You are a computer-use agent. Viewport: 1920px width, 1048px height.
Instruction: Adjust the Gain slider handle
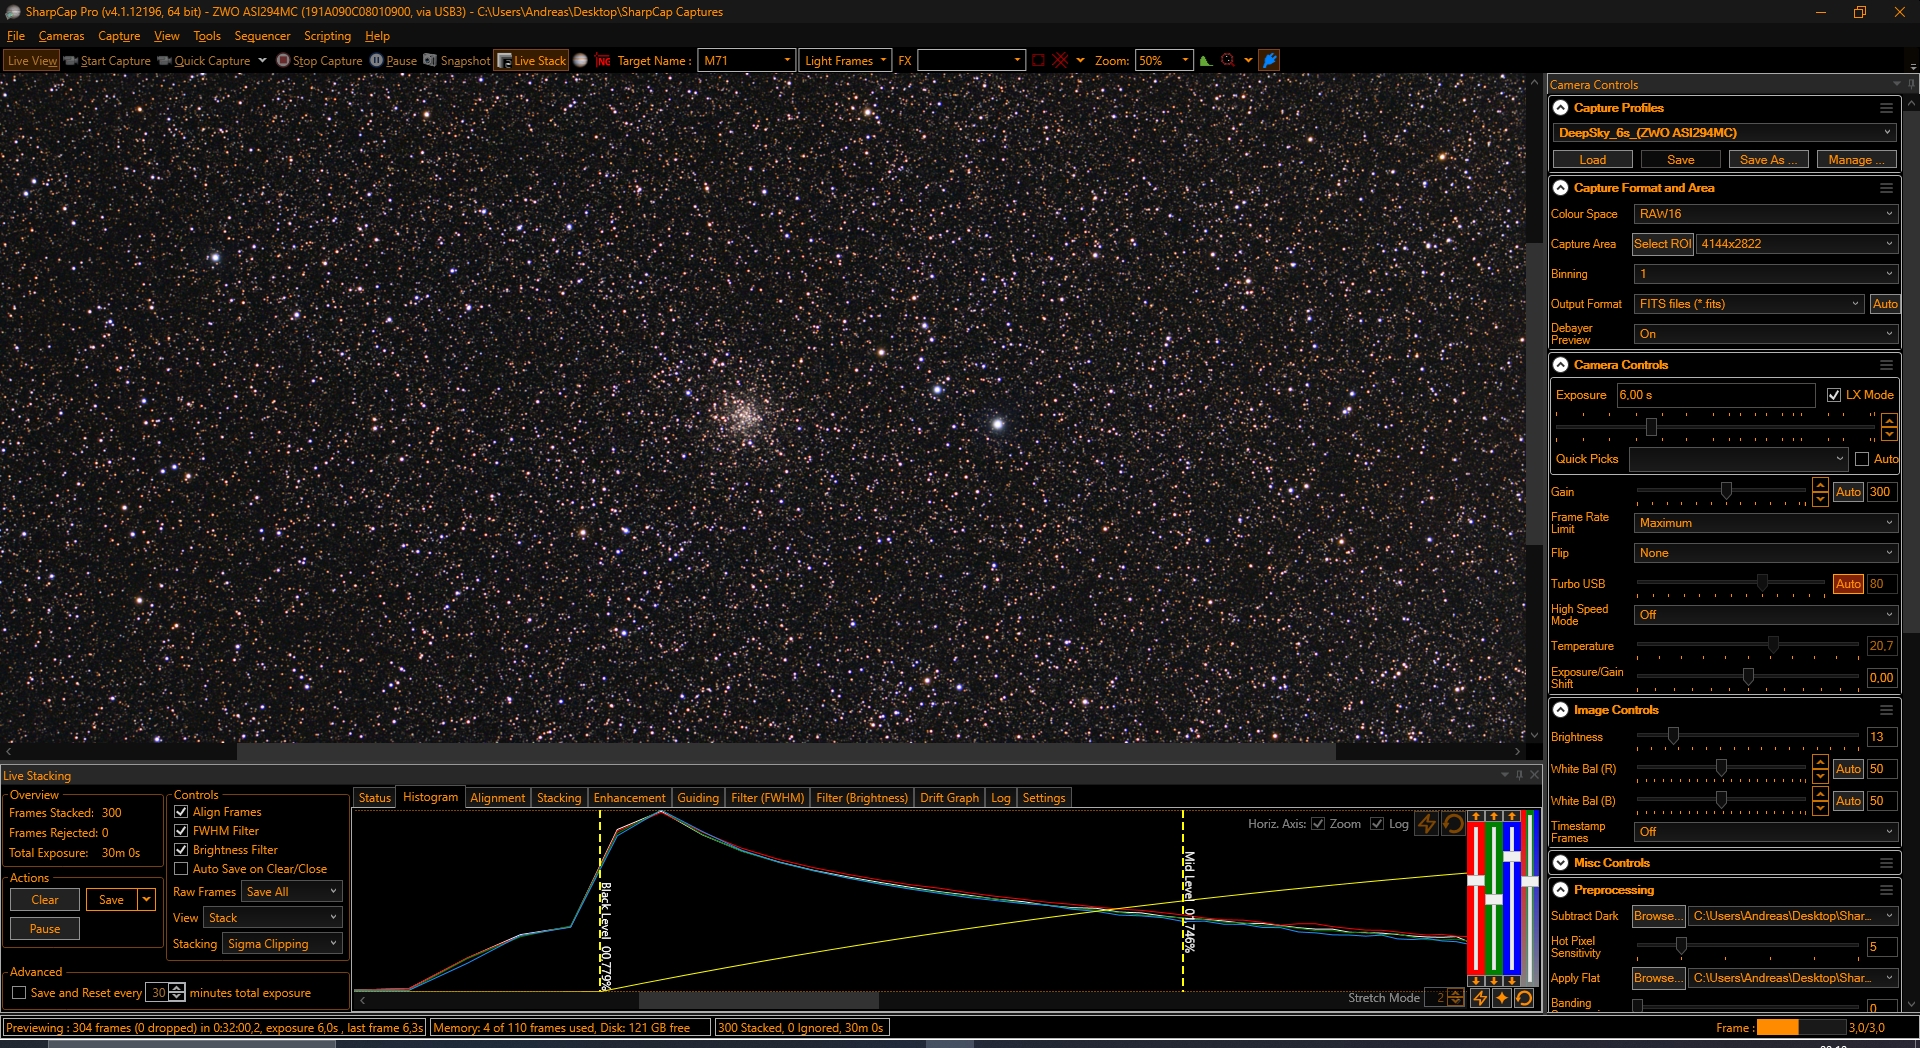(x=1726, y=491)
